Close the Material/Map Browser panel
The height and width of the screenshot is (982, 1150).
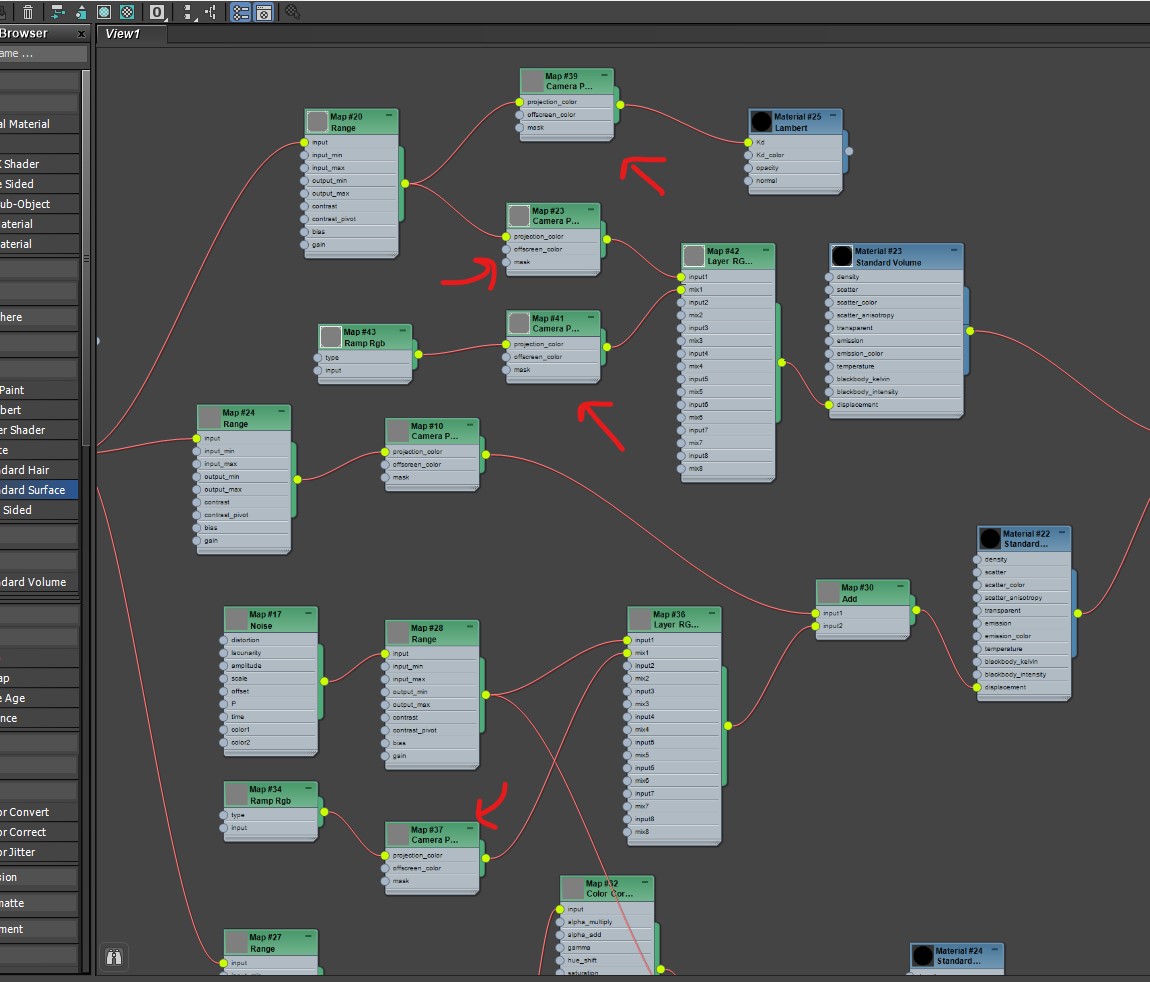click(82, 33)
